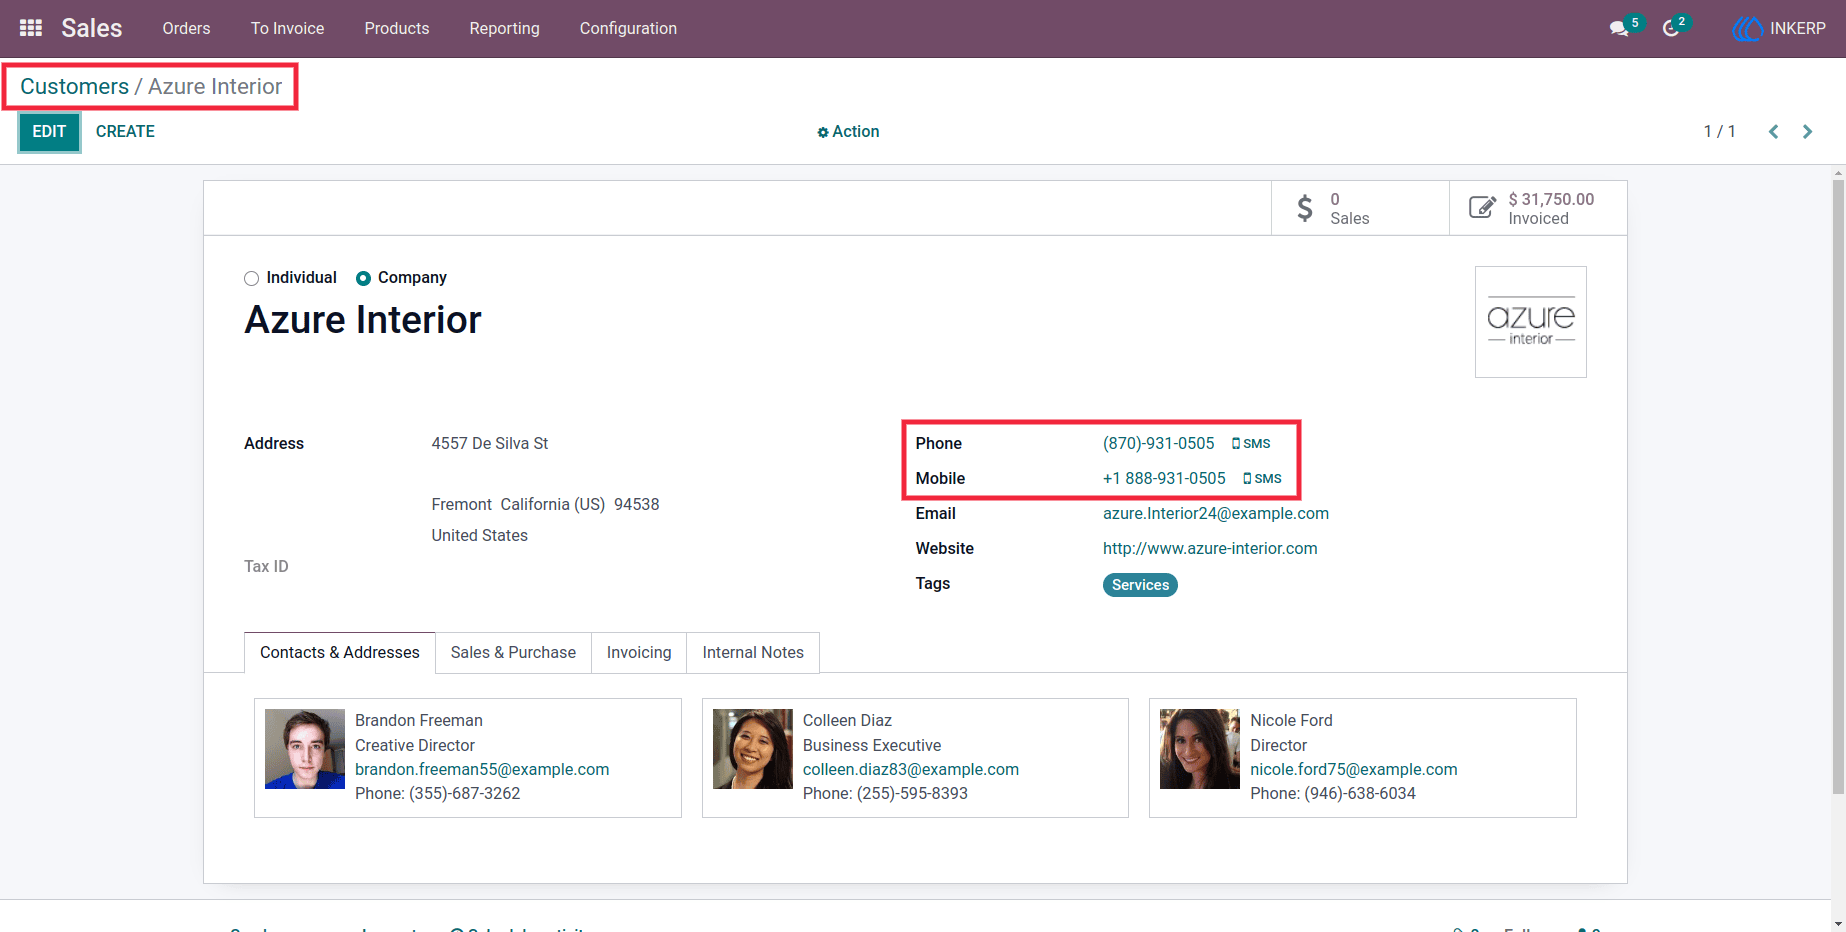Open the Orders menu
Screen dimensions: 1846x932
tap(186, 29)
